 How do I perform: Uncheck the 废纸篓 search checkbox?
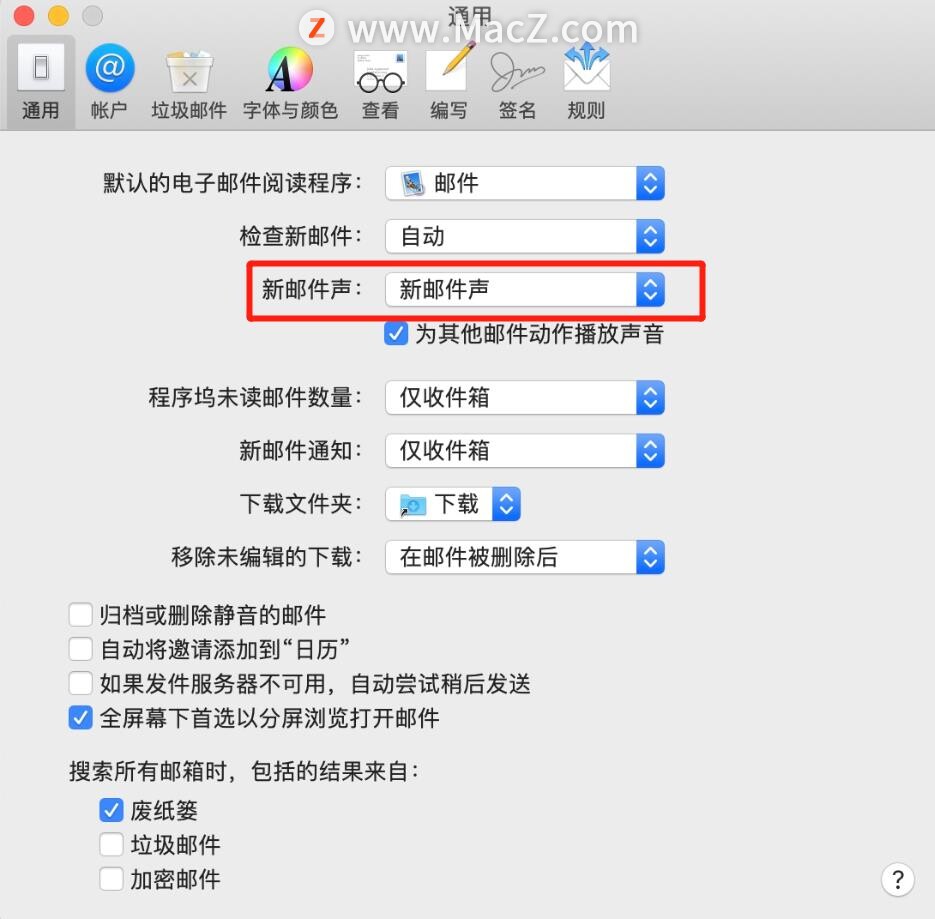click(x=112, y=810)
